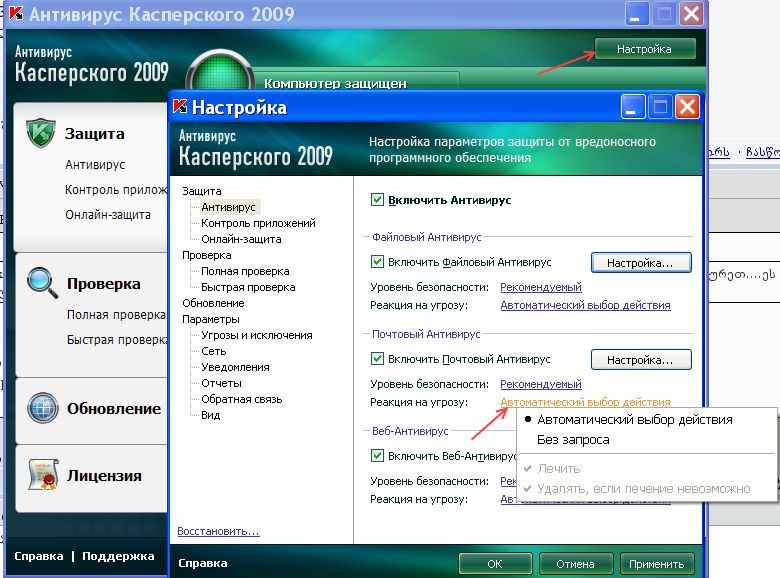The width and height of the screenshot is (780, 578).
Task: Click Удалять, если лечение невозможно option
Action: click(644, 489)
